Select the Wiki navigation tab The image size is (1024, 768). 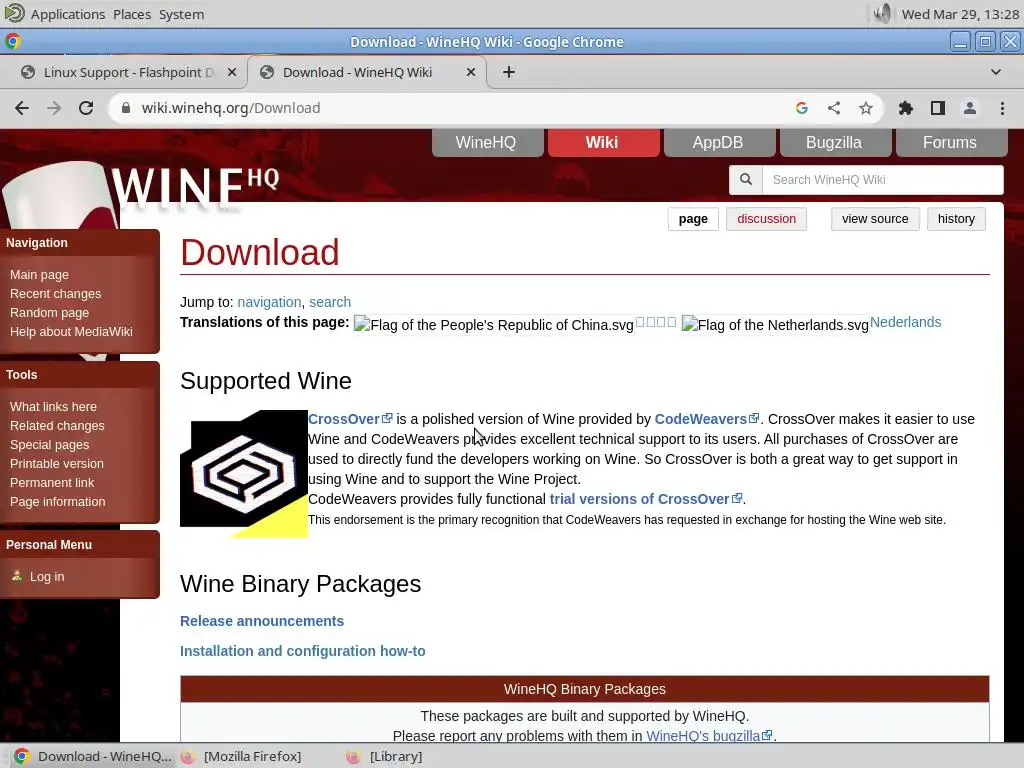click(602, 142)
